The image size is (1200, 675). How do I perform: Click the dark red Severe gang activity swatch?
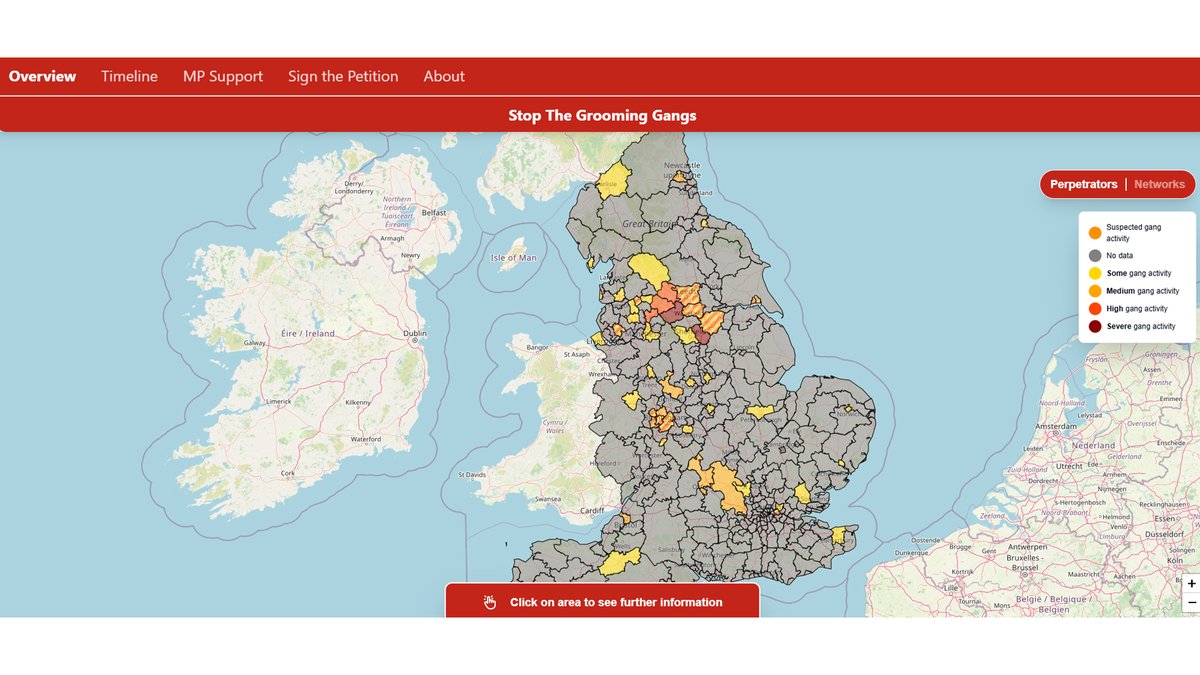[x=1094, y=326]
